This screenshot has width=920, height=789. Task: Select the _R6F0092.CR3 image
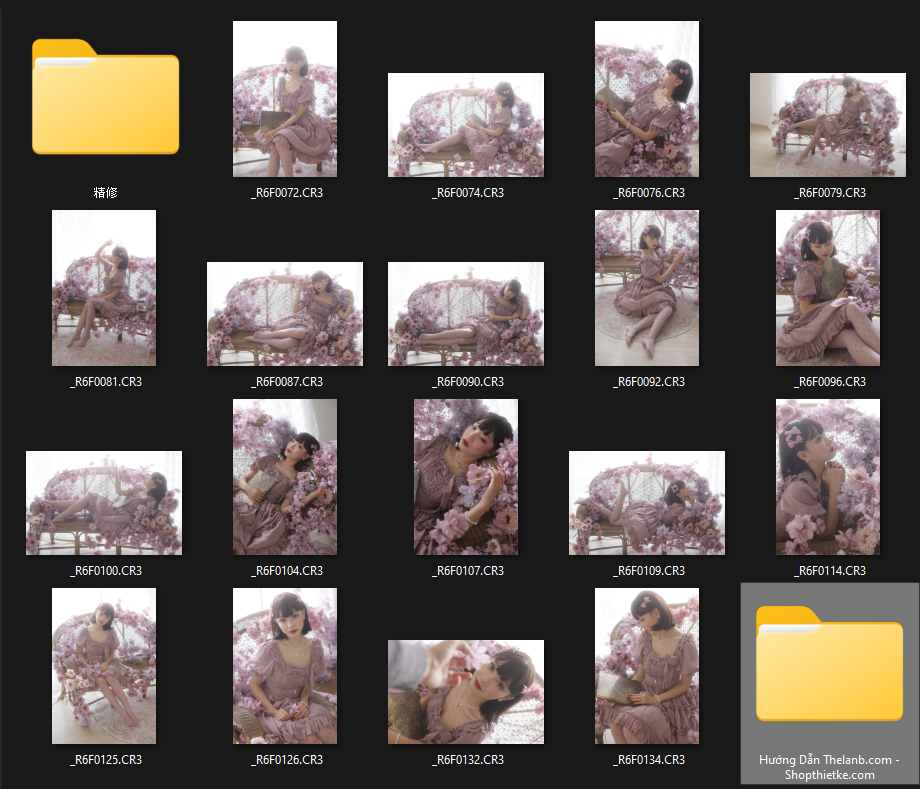(647, 288)
